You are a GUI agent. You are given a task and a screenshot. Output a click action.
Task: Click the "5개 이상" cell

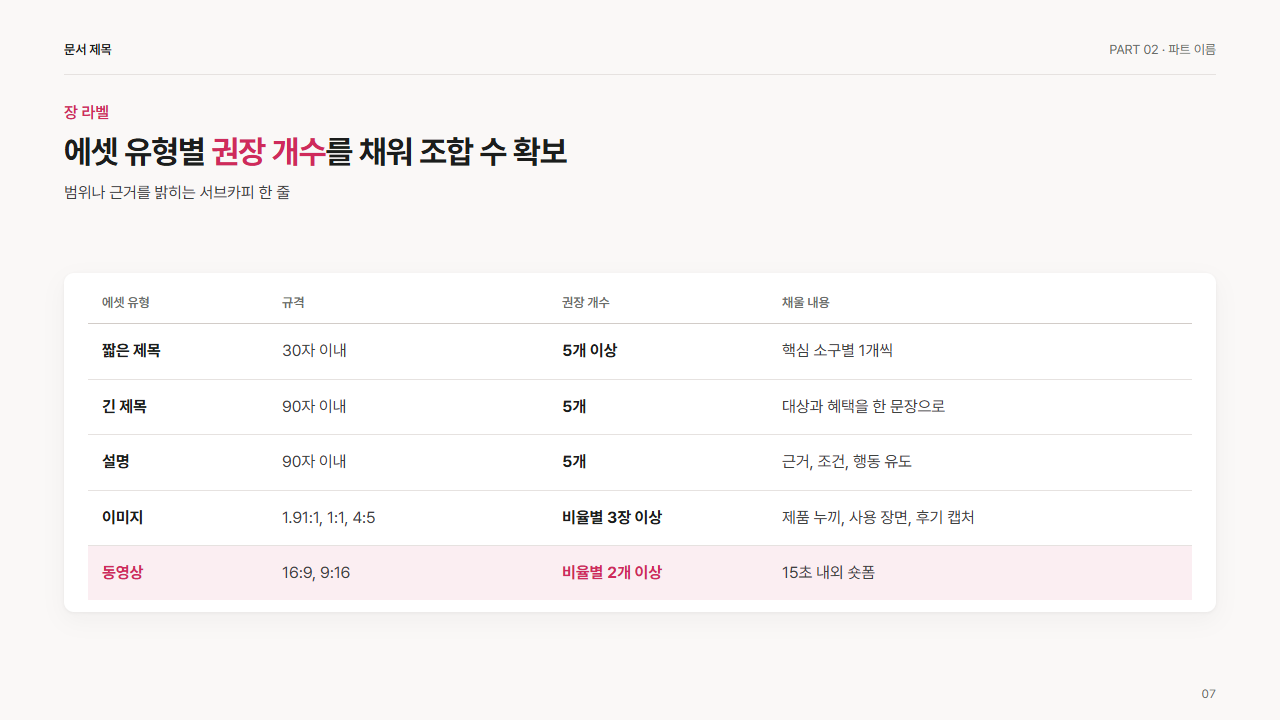[x=590, y=351]
